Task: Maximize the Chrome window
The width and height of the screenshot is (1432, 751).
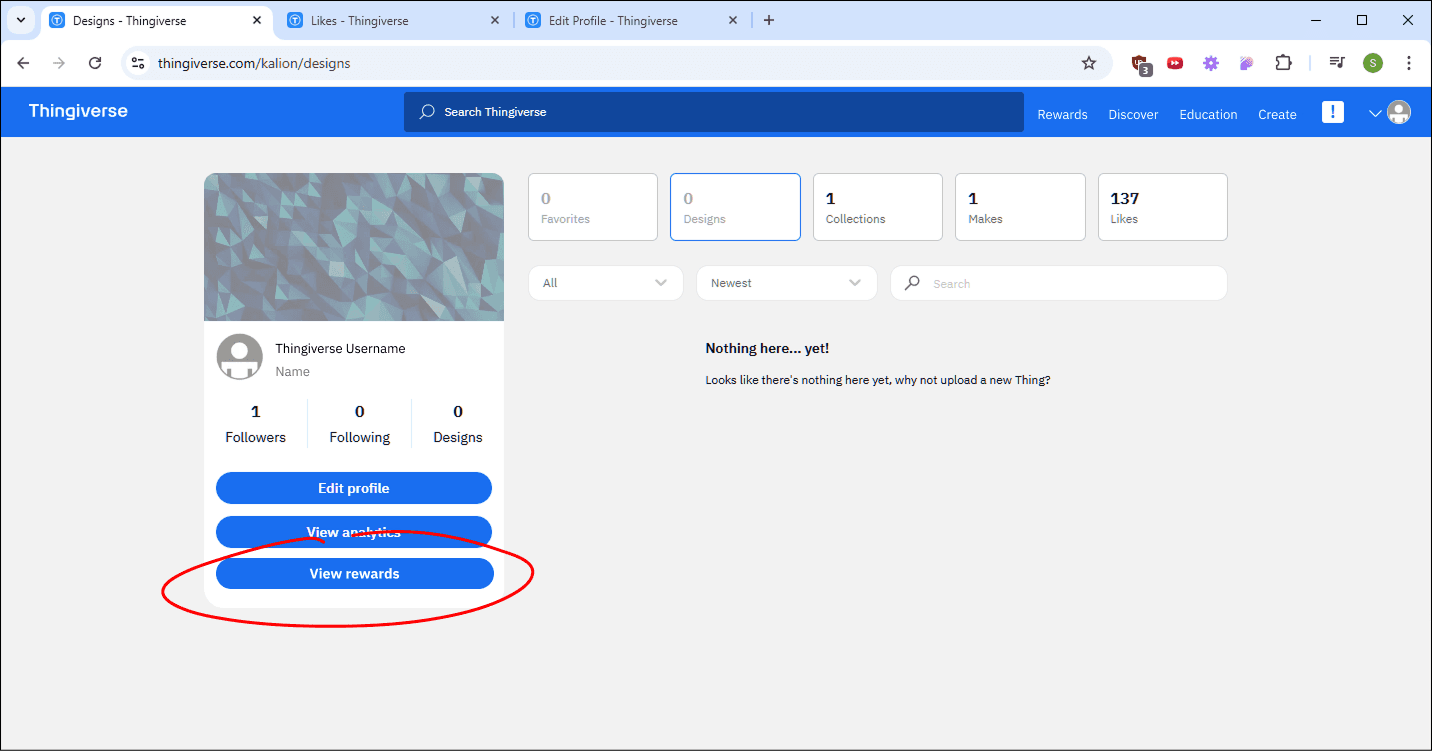Action: (1362, 20)
